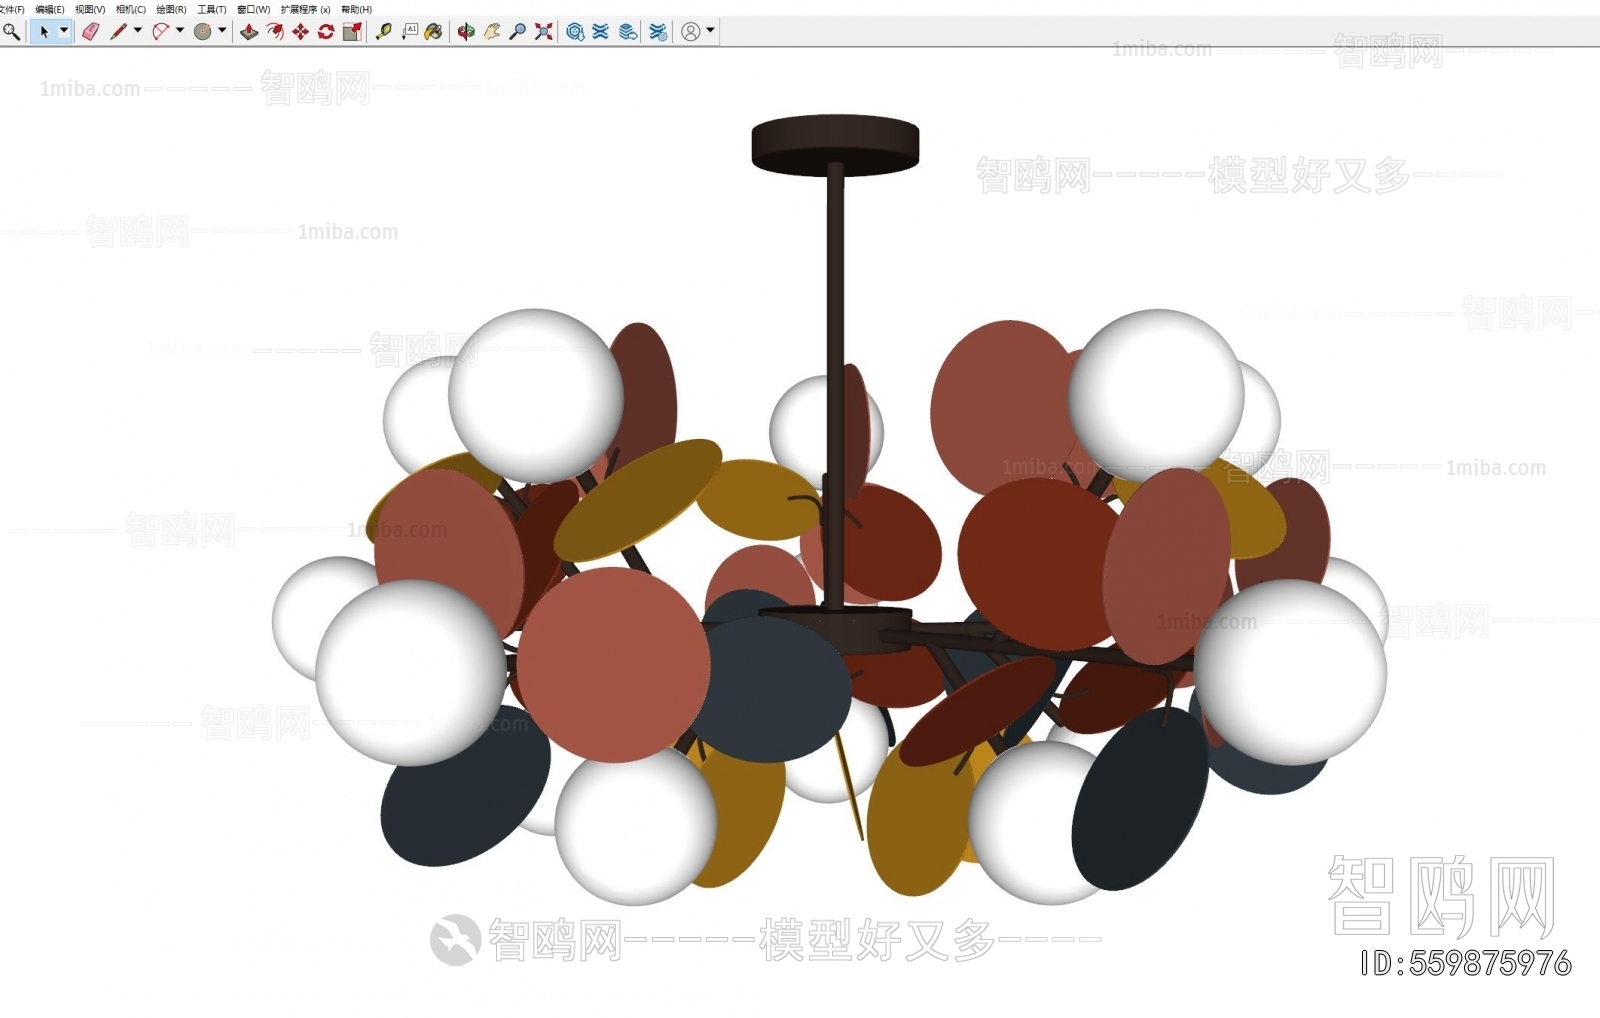Viewport: 1600px width, 1018px height.
Task: Open the 编辑(E) menu
Action: coord(49,9)
